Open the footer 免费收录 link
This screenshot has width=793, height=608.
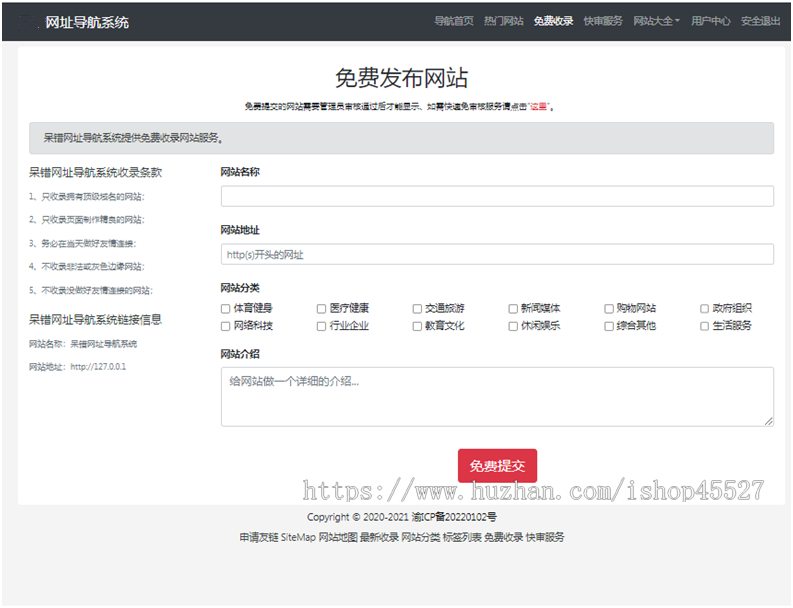click(x=503, y=537)
